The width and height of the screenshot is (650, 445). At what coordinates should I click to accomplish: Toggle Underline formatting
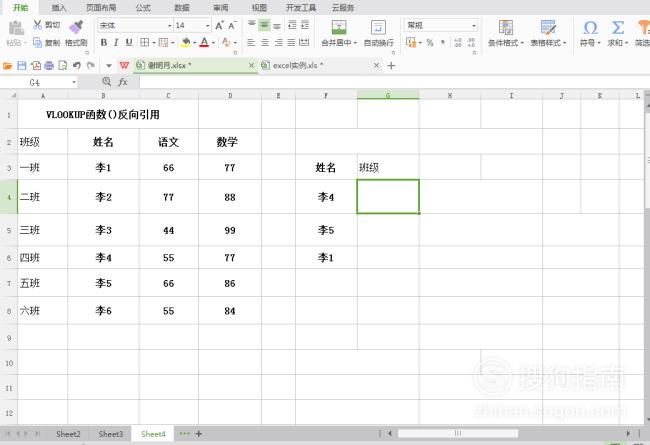[x=129, y=42]
